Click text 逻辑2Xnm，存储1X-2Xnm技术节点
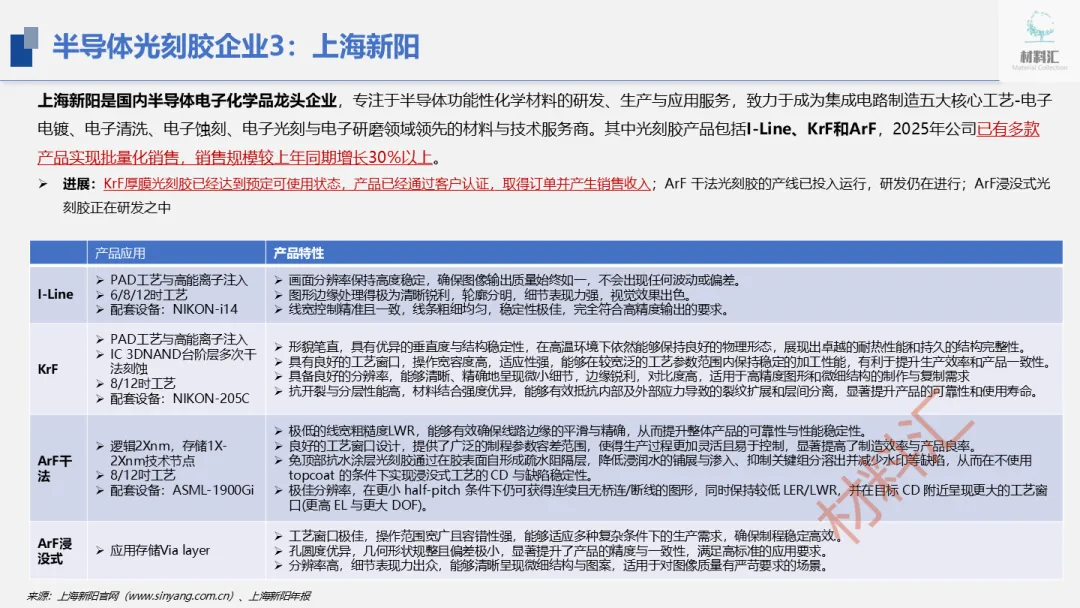 point(168,453)
